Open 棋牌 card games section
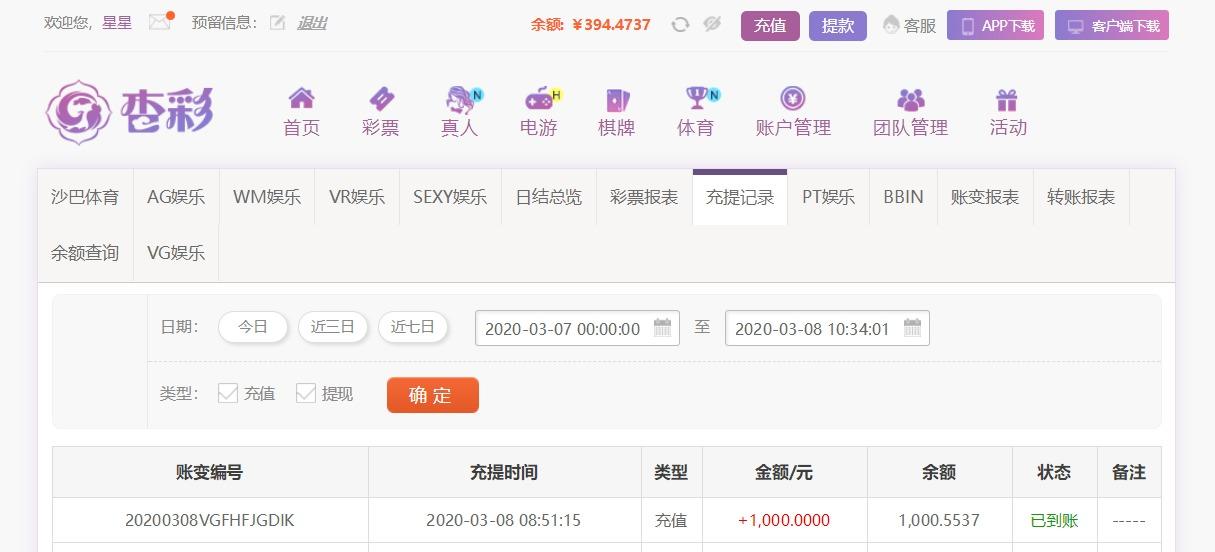This screenshot has height=552, width=1215. 617,112
